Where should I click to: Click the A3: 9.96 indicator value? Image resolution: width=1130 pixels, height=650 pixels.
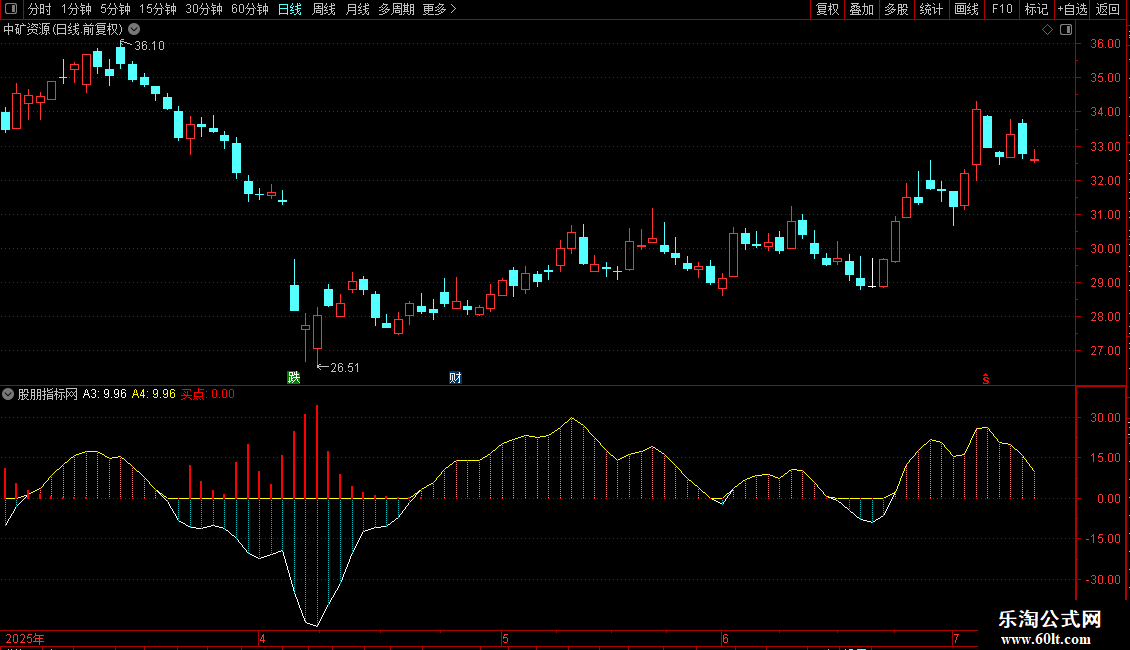104,394
